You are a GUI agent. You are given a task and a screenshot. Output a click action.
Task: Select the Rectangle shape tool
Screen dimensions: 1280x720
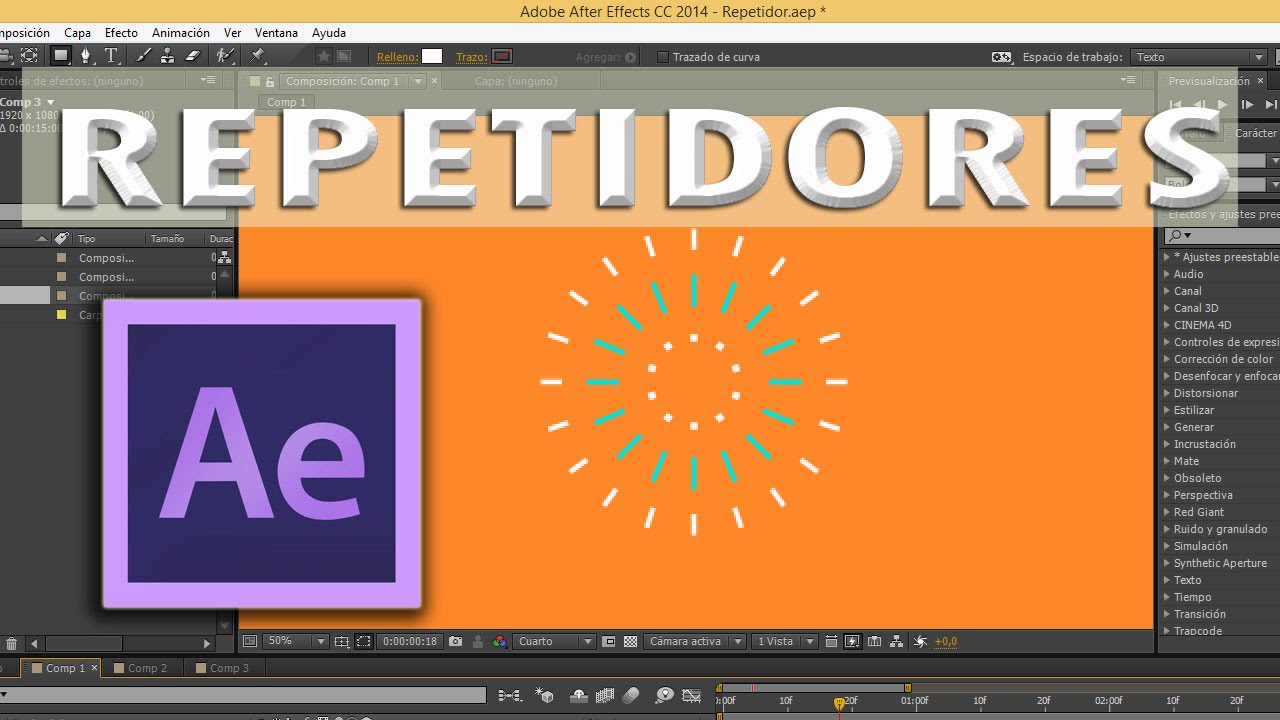point(61,56)
